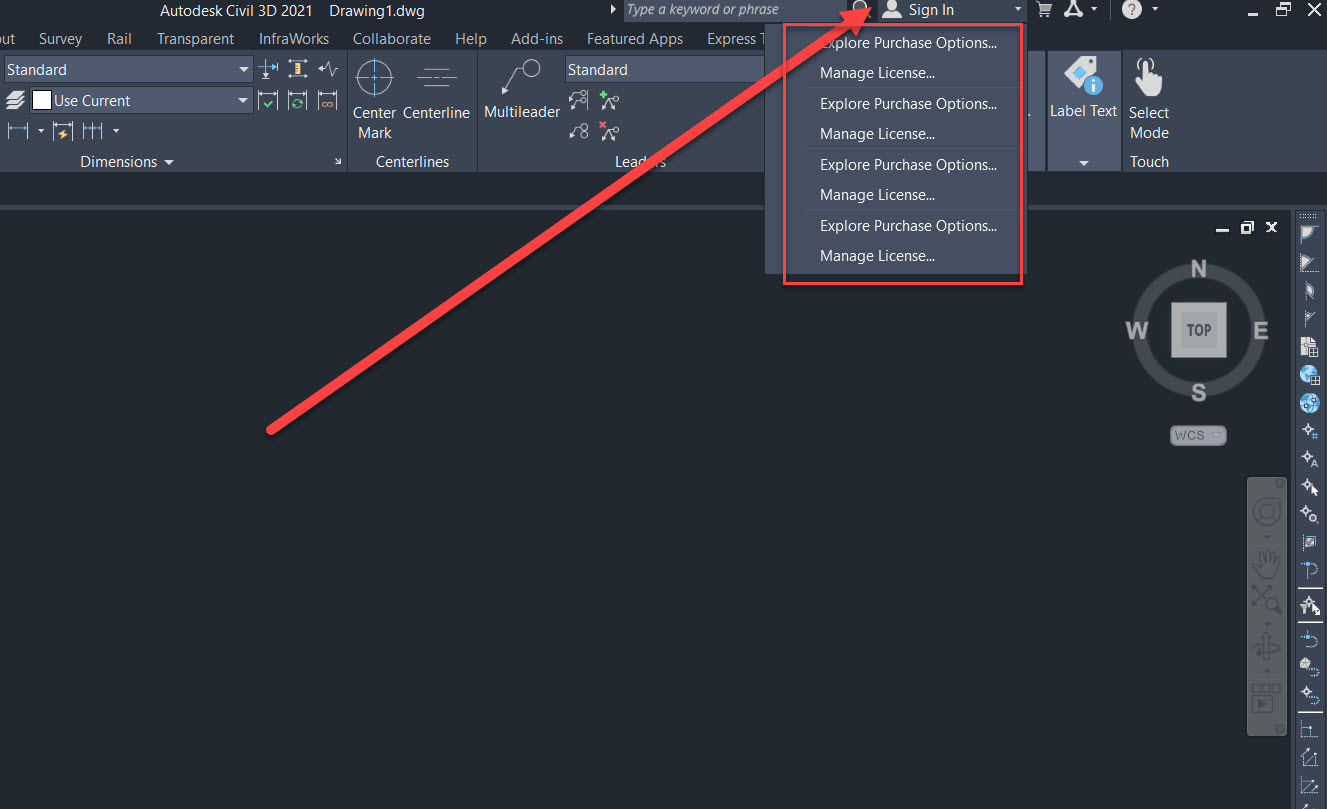1327x809 pixels.
Task: Start the Multileader command
Action: pyautogui.click(x=522, y=90)
